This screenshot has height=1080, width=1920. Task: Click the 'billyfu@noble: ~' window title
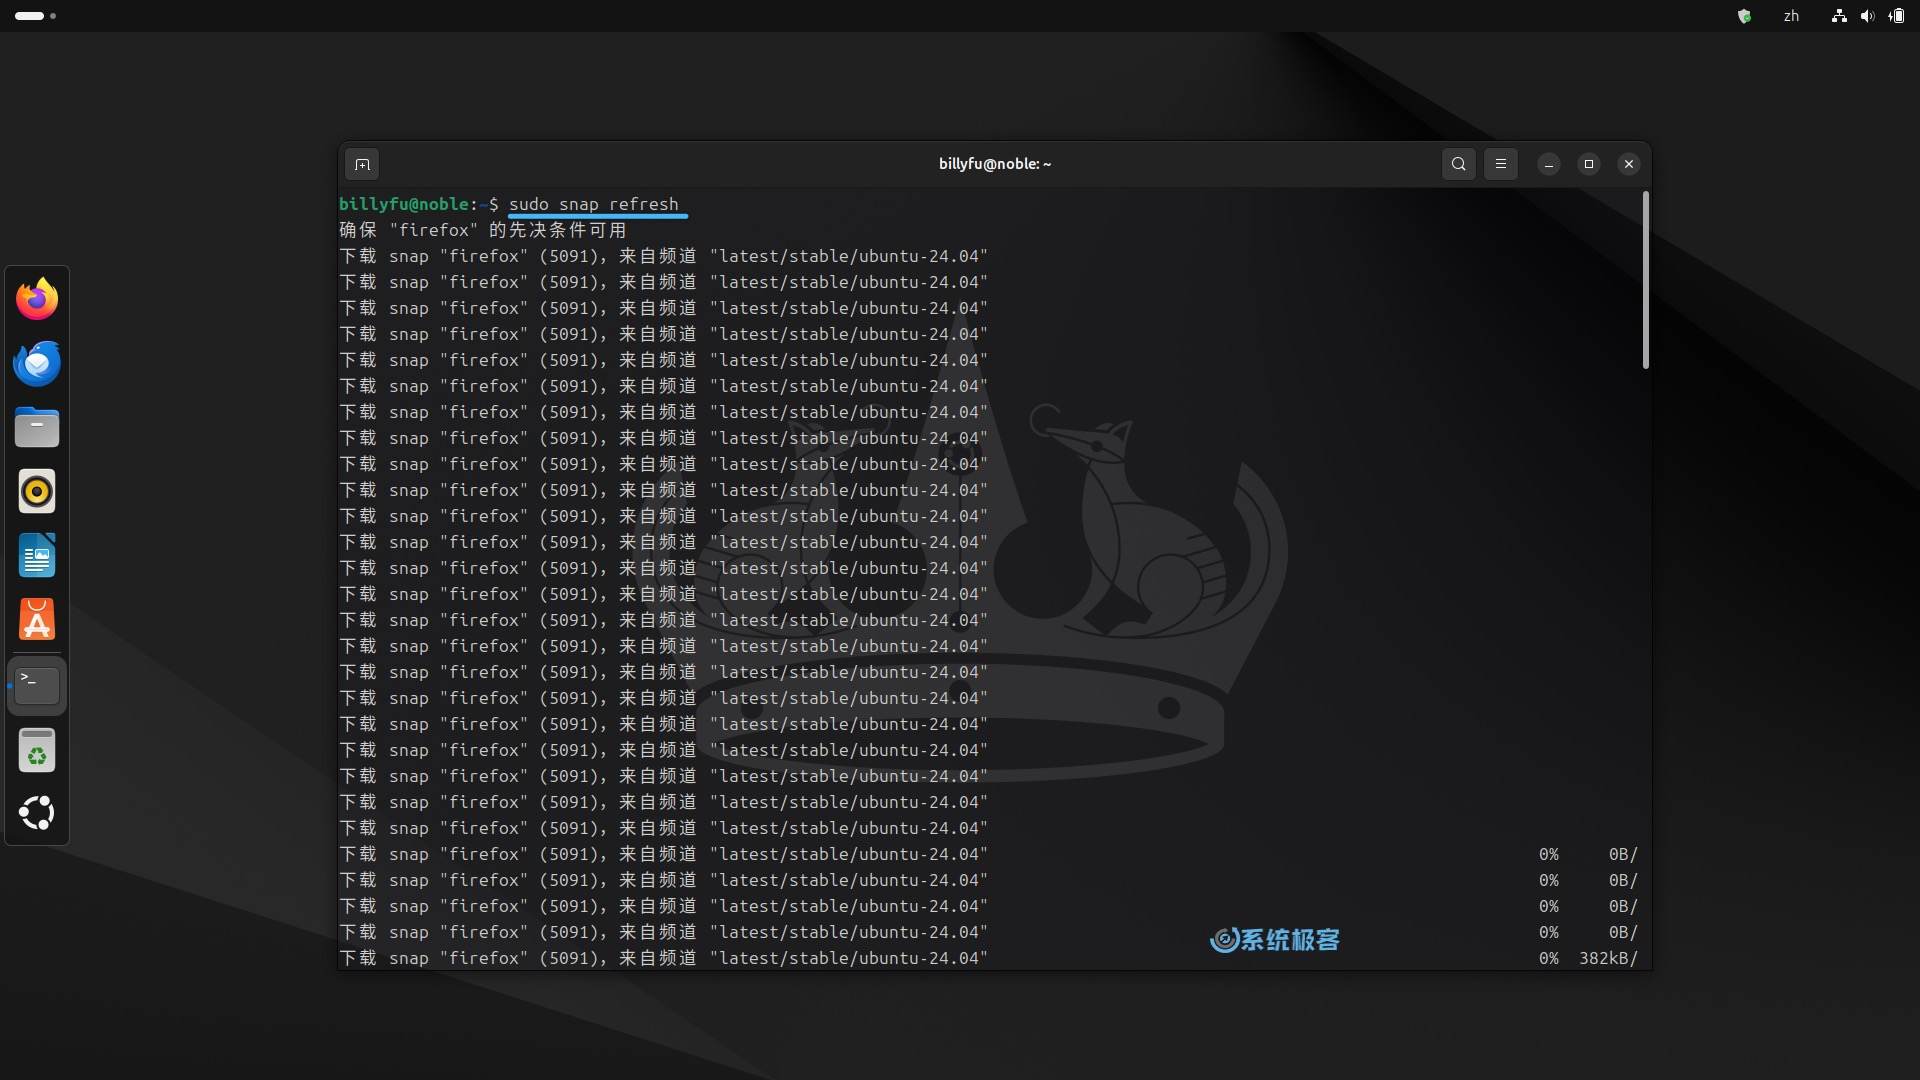[995, 164]
